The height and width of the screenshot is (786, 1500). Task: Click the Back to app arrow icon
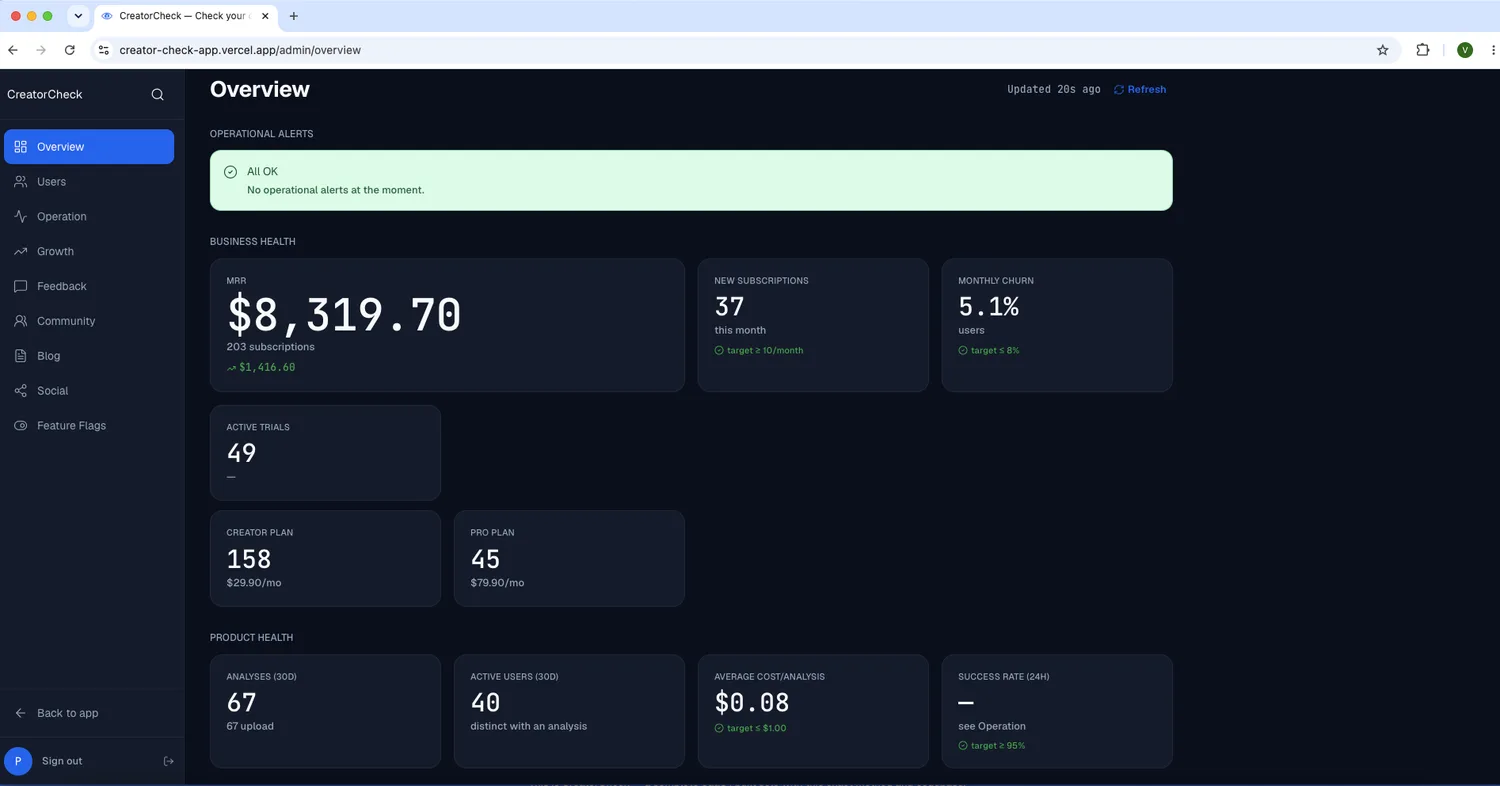pos(21,713)
